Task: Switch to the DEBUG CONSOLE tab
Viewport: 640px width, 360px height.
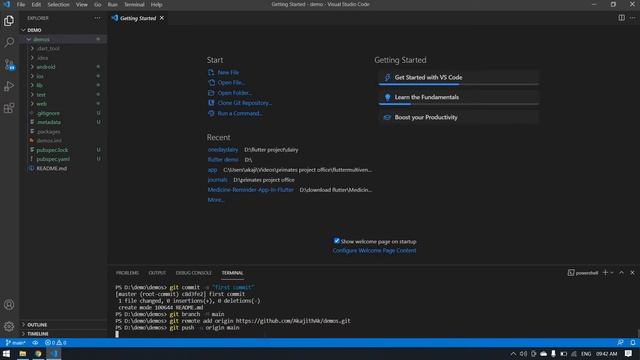Action: click(193, 273)
